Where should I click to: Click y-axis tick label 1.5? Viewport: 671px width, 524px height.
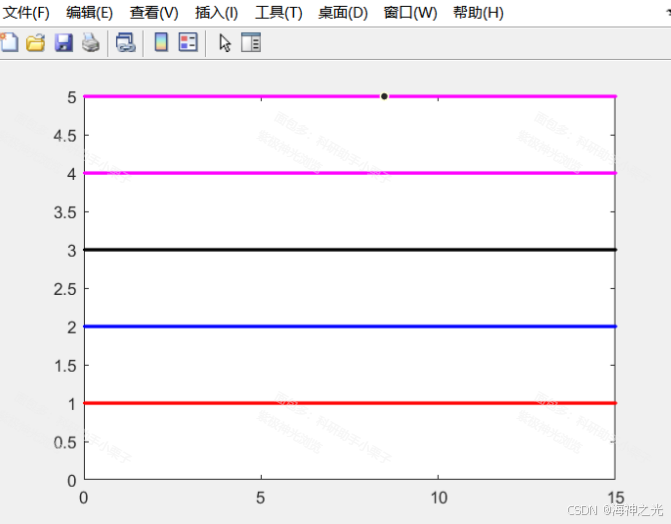pos(65,366)
